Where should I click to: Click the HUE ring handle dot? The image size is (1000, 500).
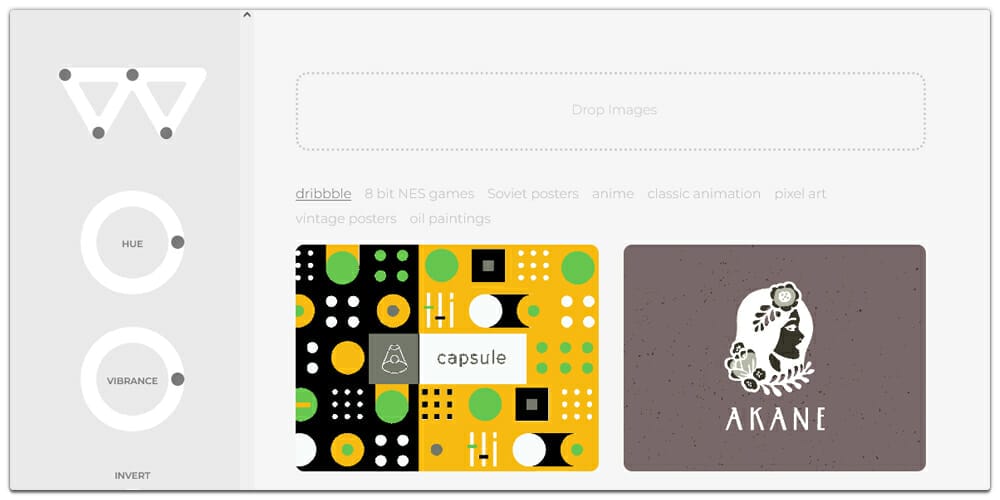(x=178, y=242)
